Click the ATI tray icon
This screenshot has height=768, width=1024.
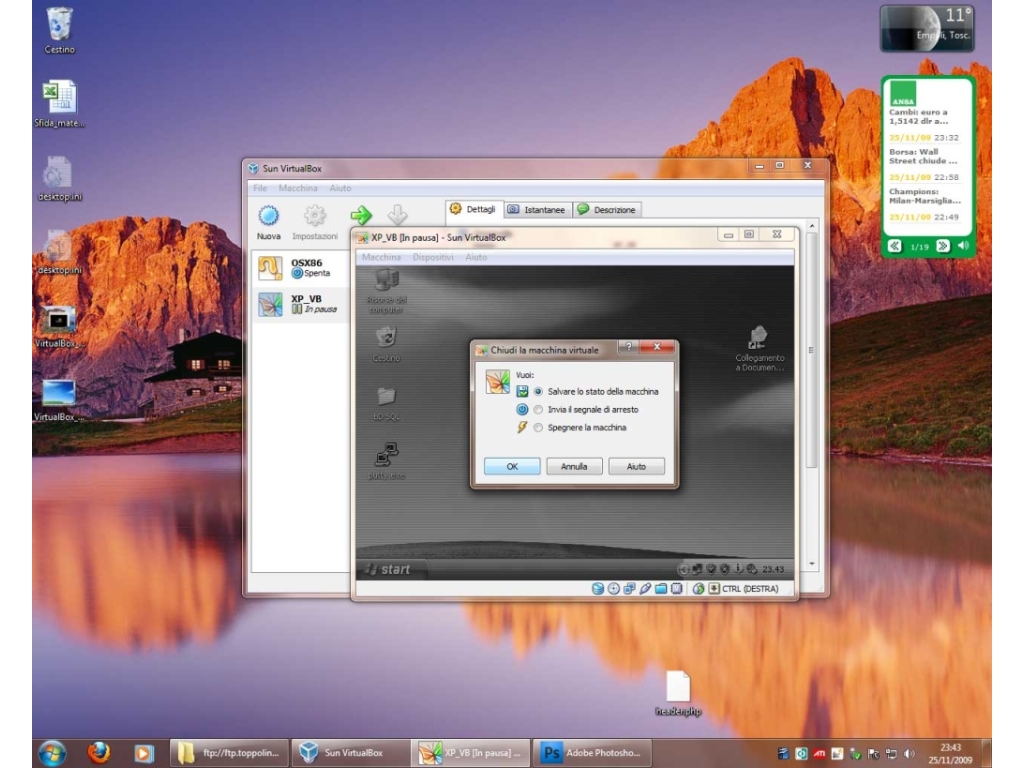[819, 754]
